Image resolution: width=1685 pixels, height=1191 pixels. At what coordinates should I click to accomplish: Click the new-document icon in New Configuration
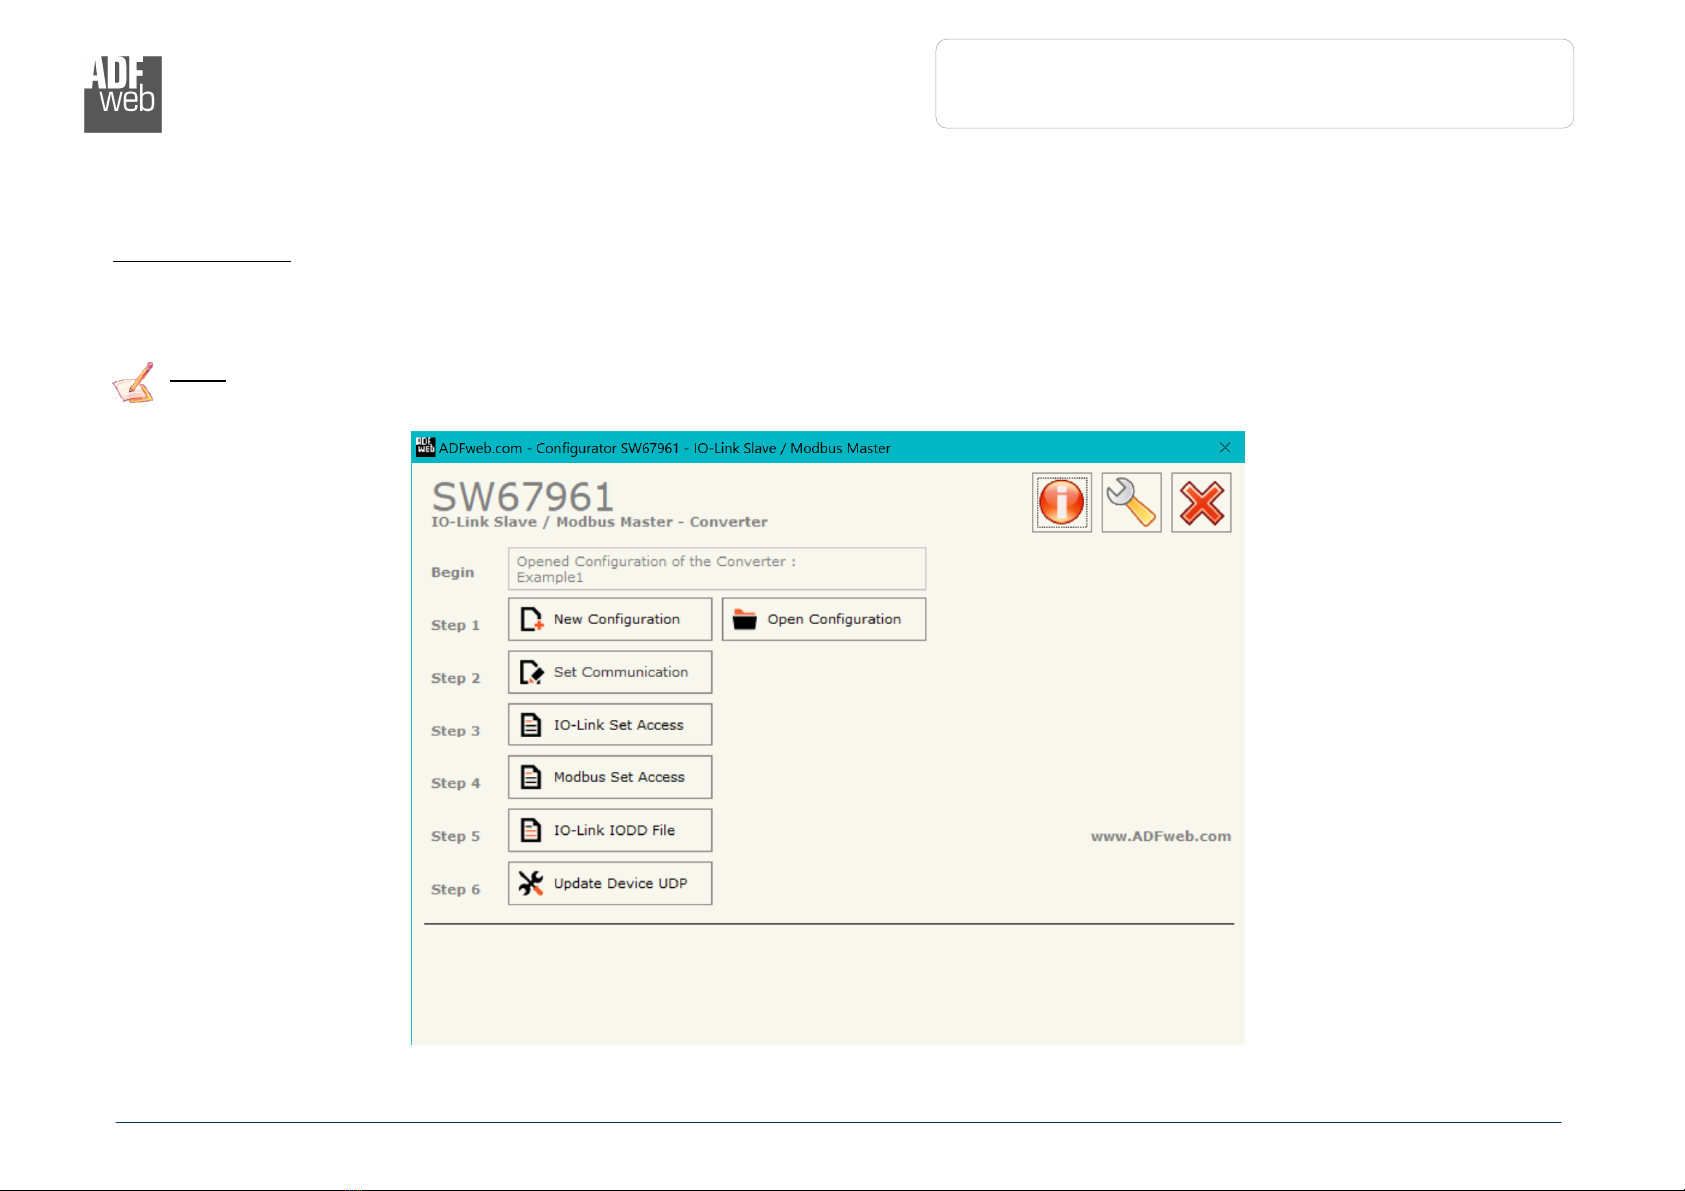pyautogui.click(x=532, y=619)
